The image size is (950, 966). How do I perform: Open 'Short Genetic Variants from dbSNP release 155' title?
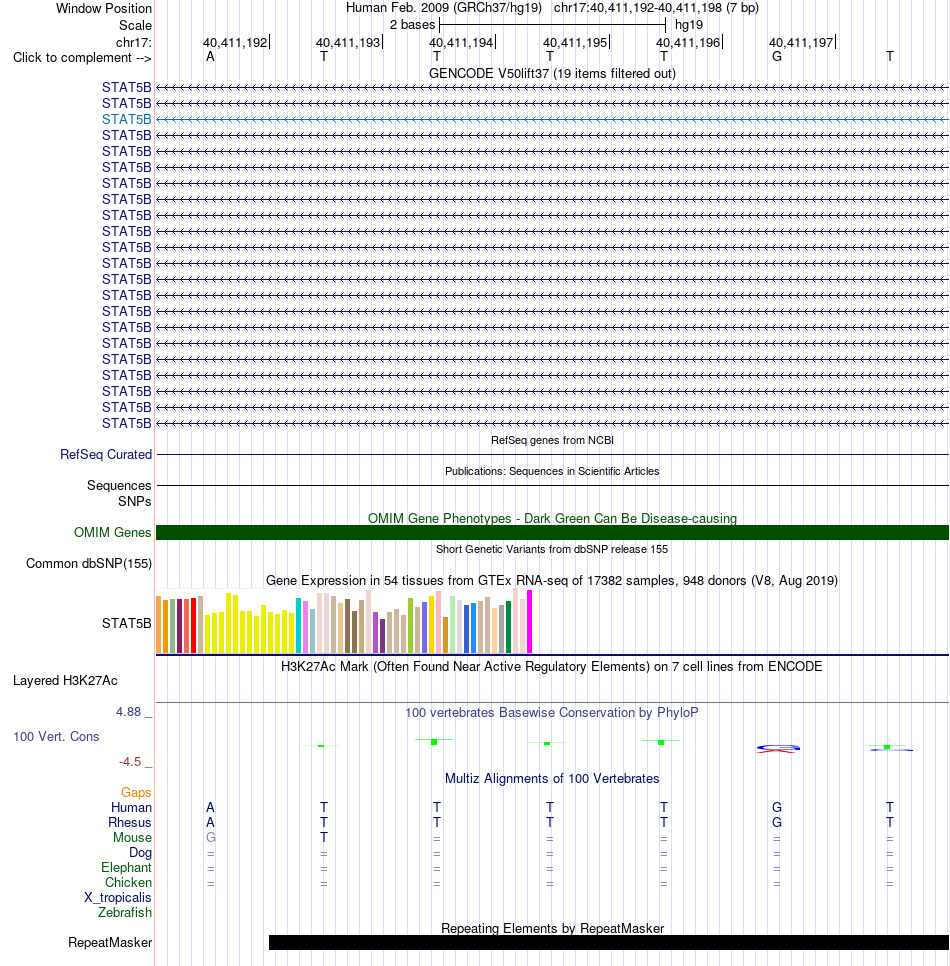552,549
